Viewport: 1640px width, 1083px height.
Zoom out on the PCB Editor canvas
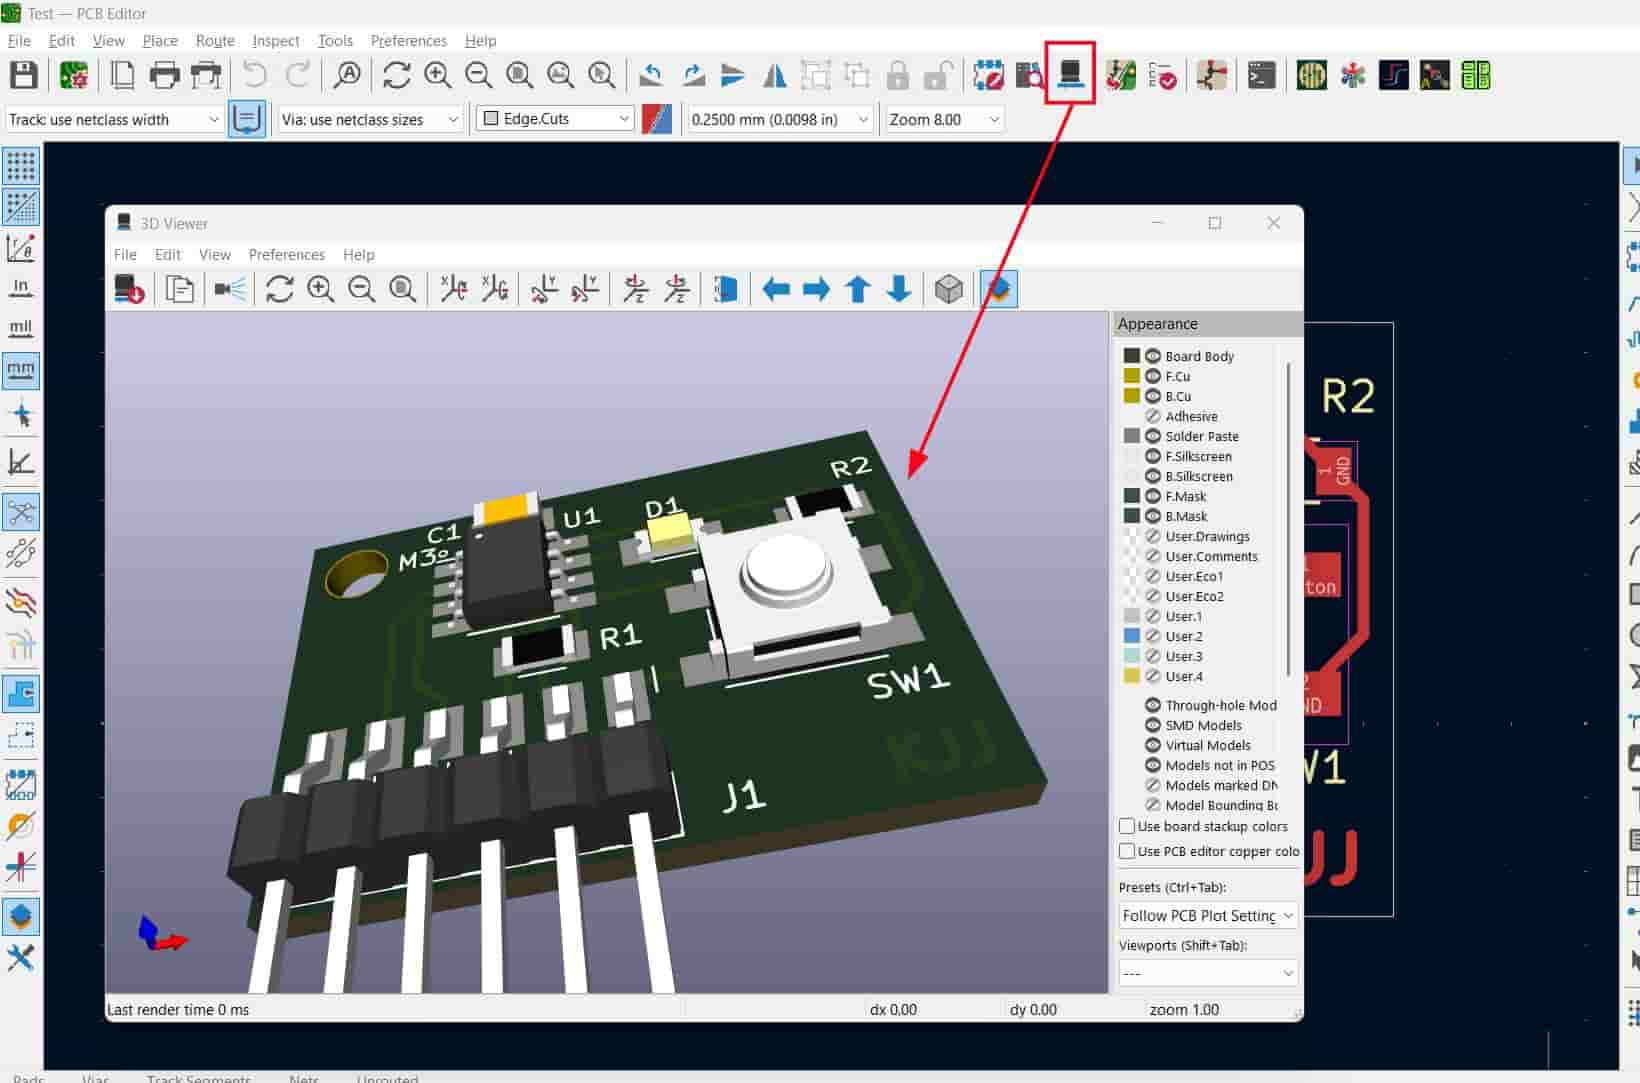pyautogui.click(x=479, y=75)
